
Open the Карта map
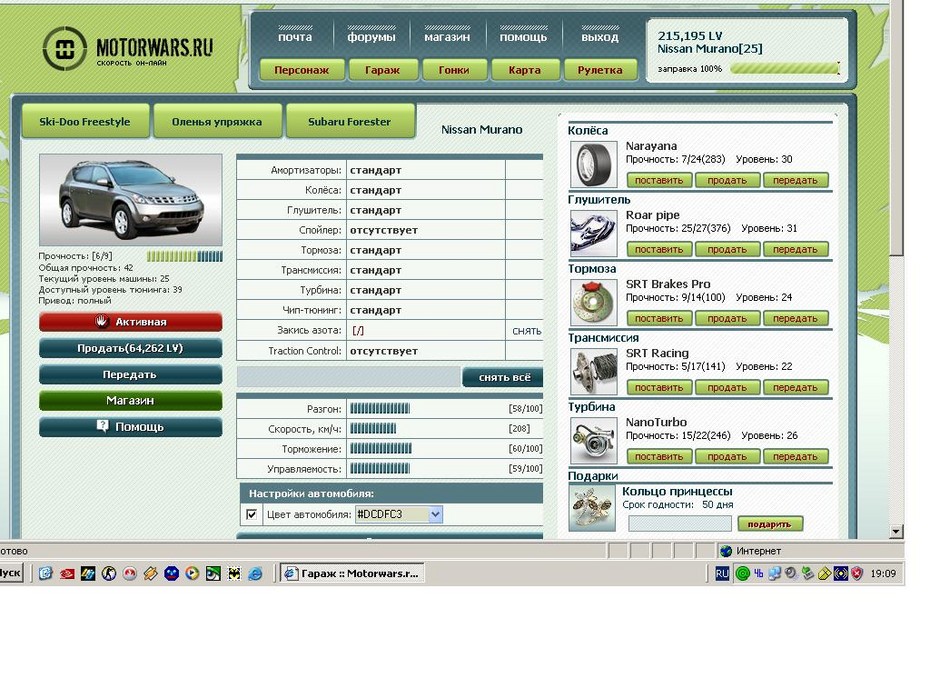point(524,70)
